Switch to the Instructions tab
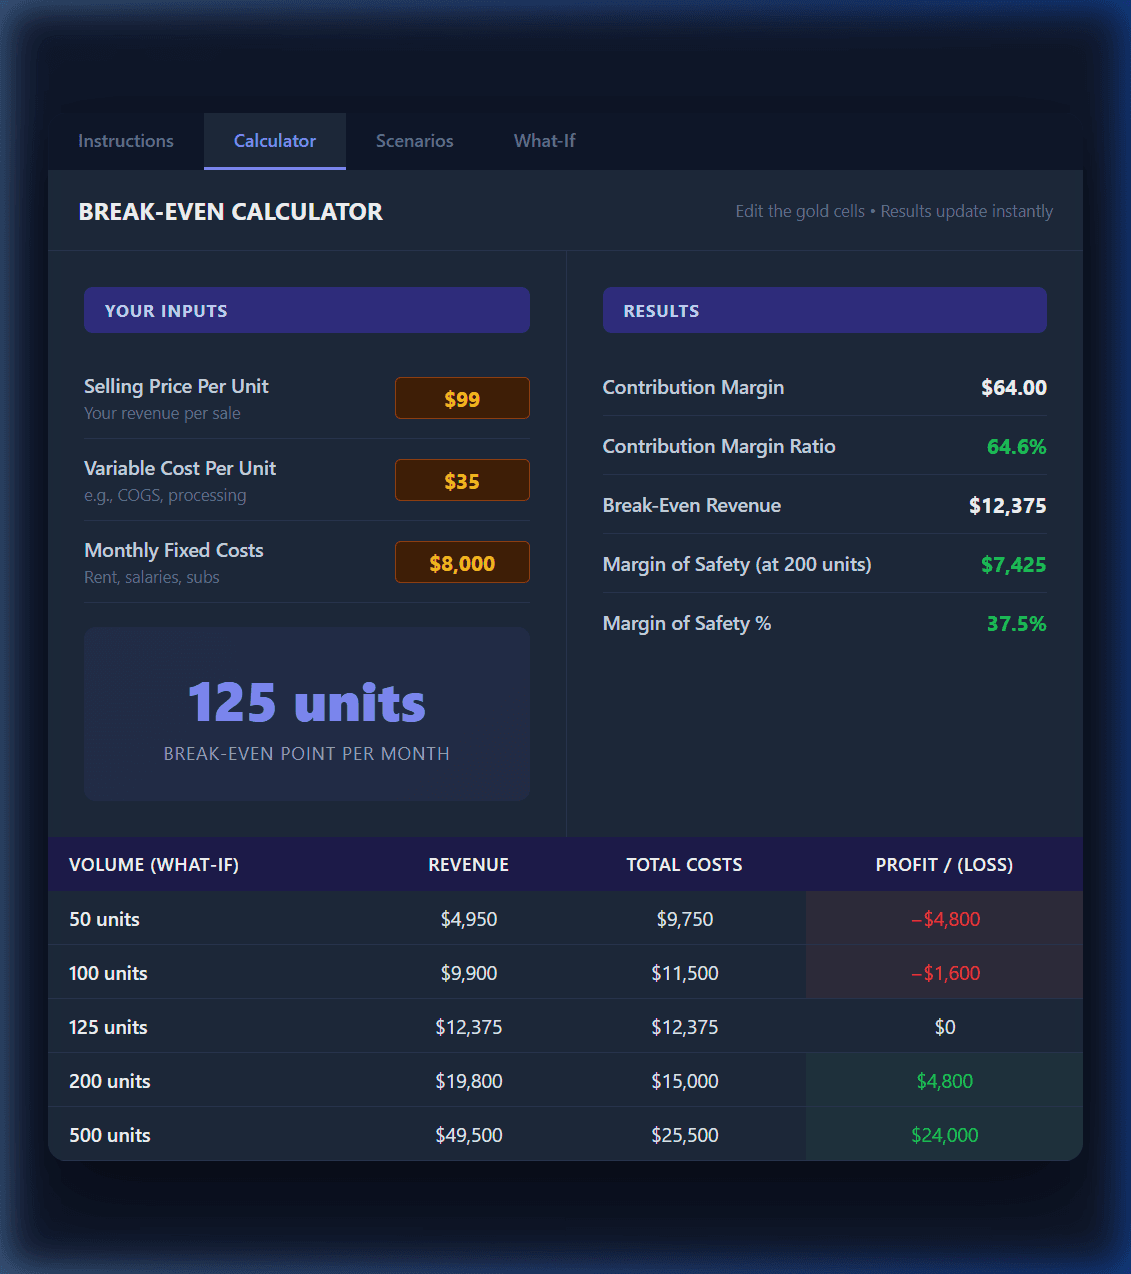This screenshot has height=1274, width=1131. pos(125,141)
